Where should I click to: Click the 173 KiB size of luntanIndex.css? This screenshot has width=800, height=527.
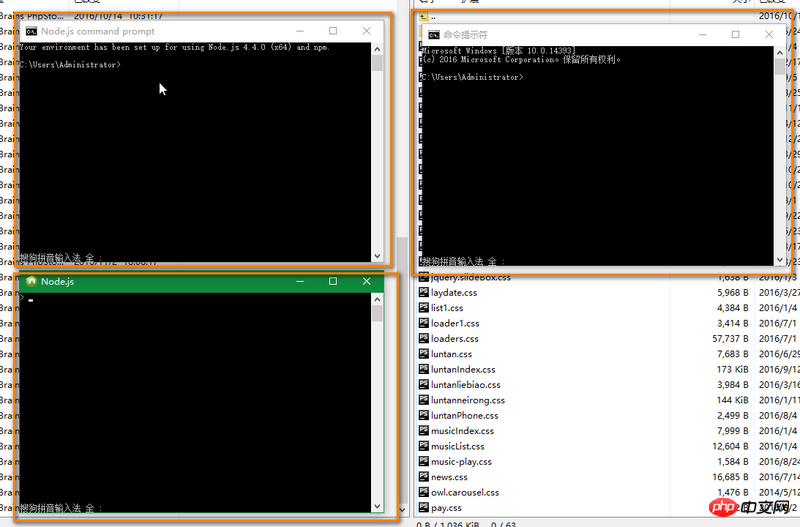click(x=733, y=369)
